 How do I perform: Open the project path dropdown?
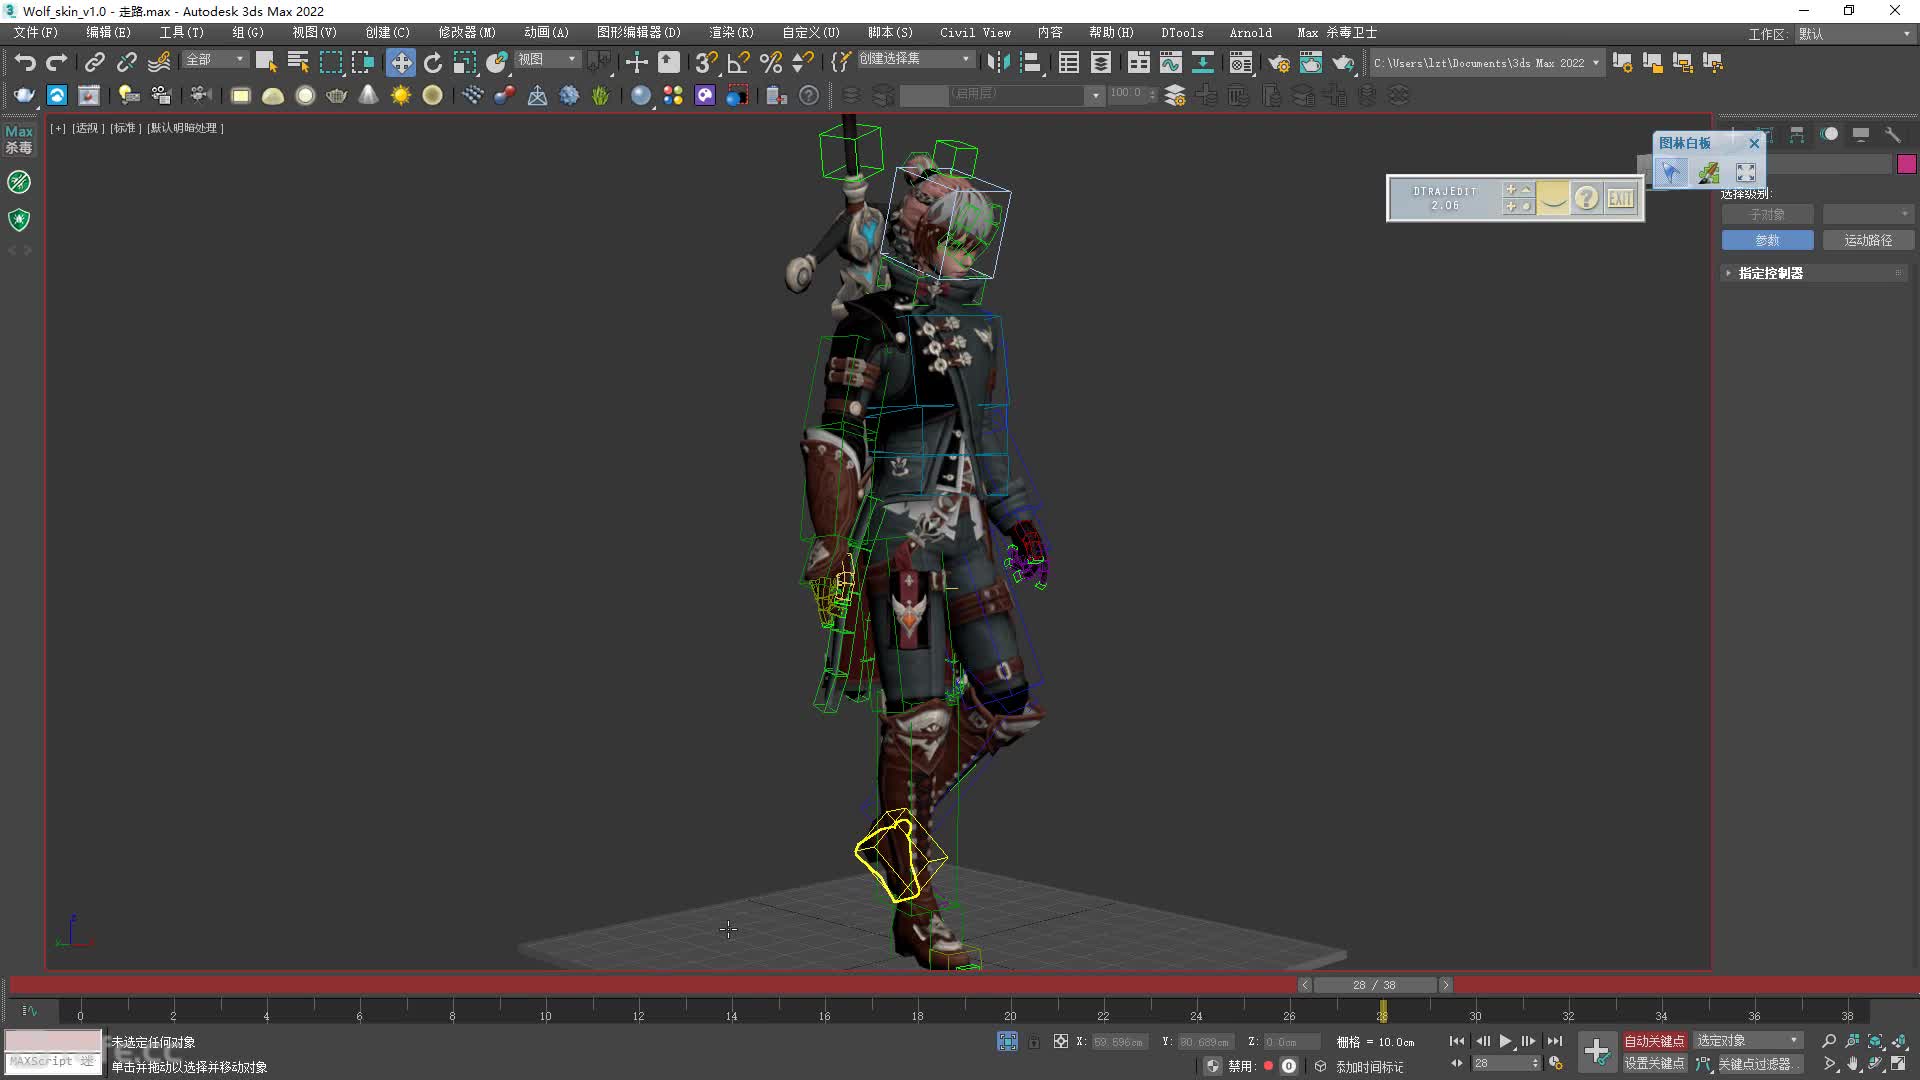tap(1596, 62)
